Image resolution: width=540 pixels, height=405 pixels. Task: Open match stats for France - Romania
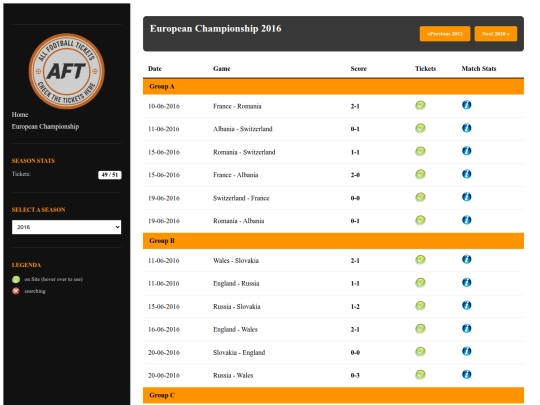467,105
